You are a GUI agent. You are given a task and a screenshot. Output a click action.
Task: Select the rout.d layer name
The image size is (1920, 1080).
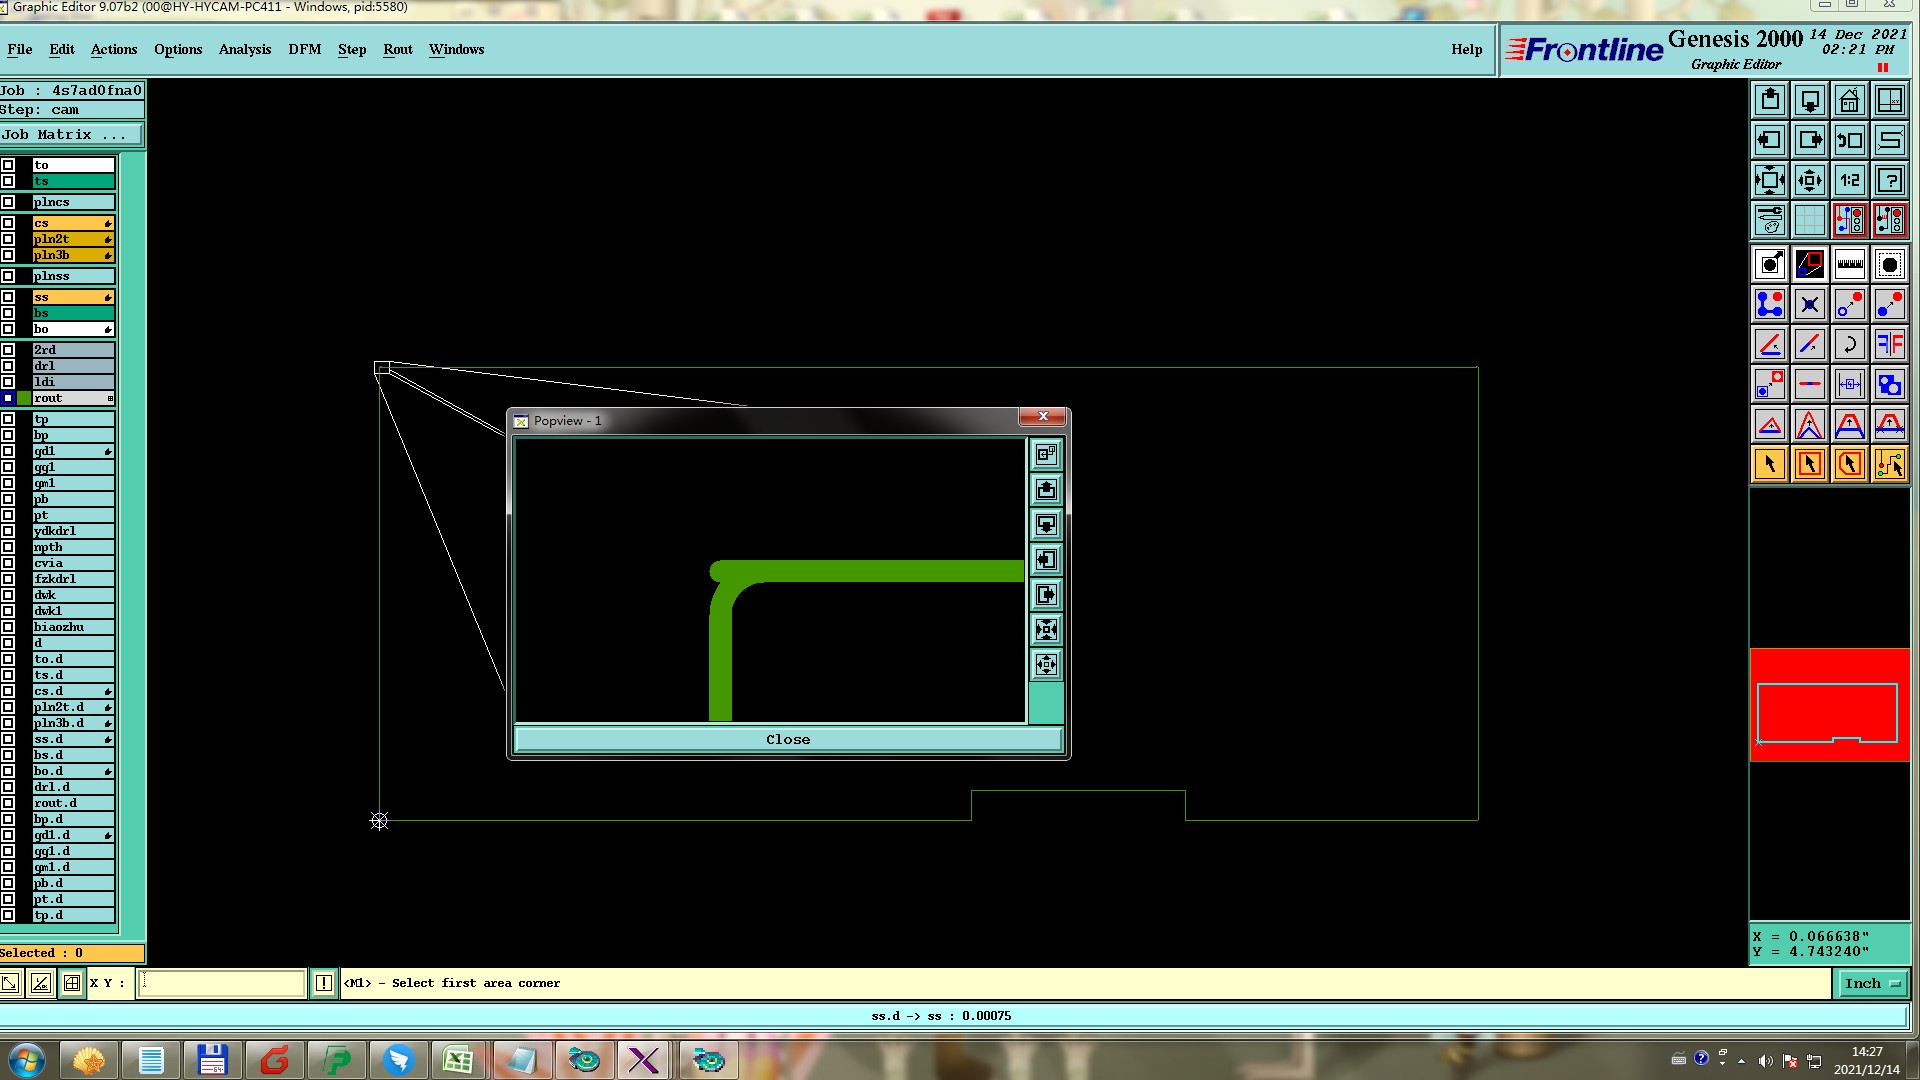(73, 803)
